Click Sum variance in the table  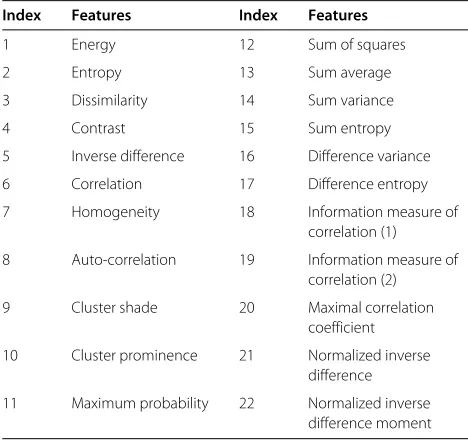[351, 100]
